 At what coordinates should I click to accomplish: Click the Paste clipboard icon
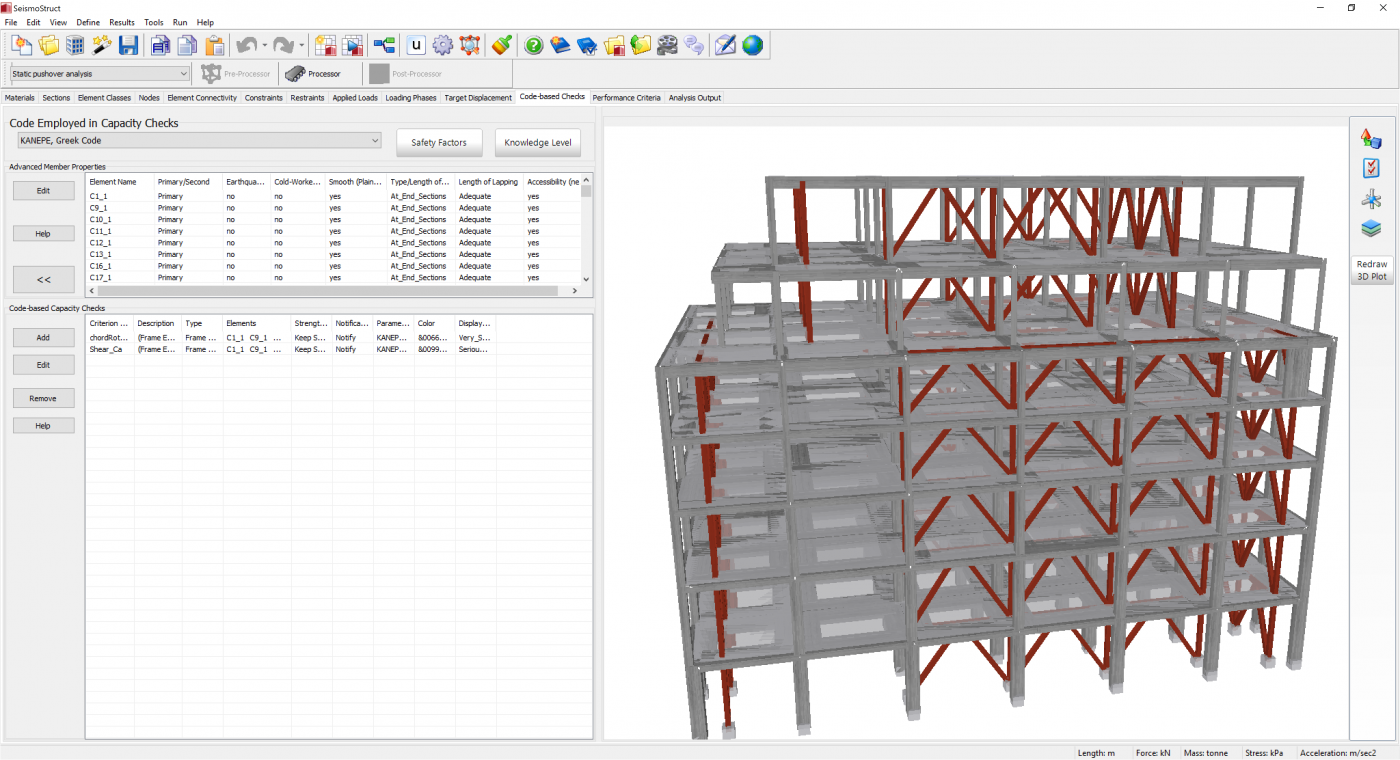pos(214,45)
